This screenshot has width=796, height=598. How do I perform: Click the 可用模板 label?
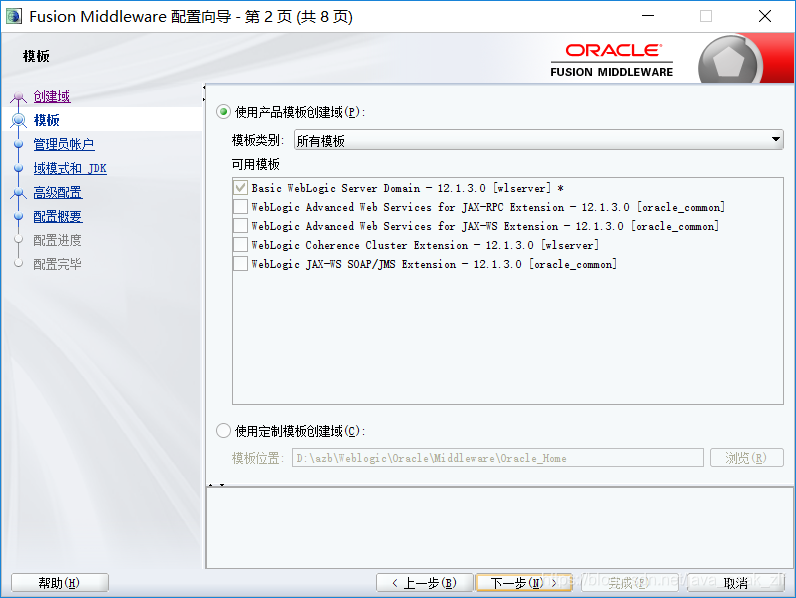tap(256, 164)
